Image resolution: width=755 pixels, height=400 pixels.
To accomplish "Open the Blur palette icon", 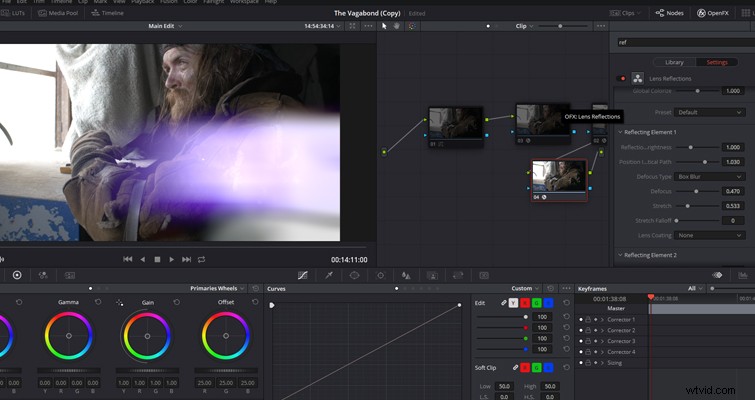I will [x=406, y=275].
